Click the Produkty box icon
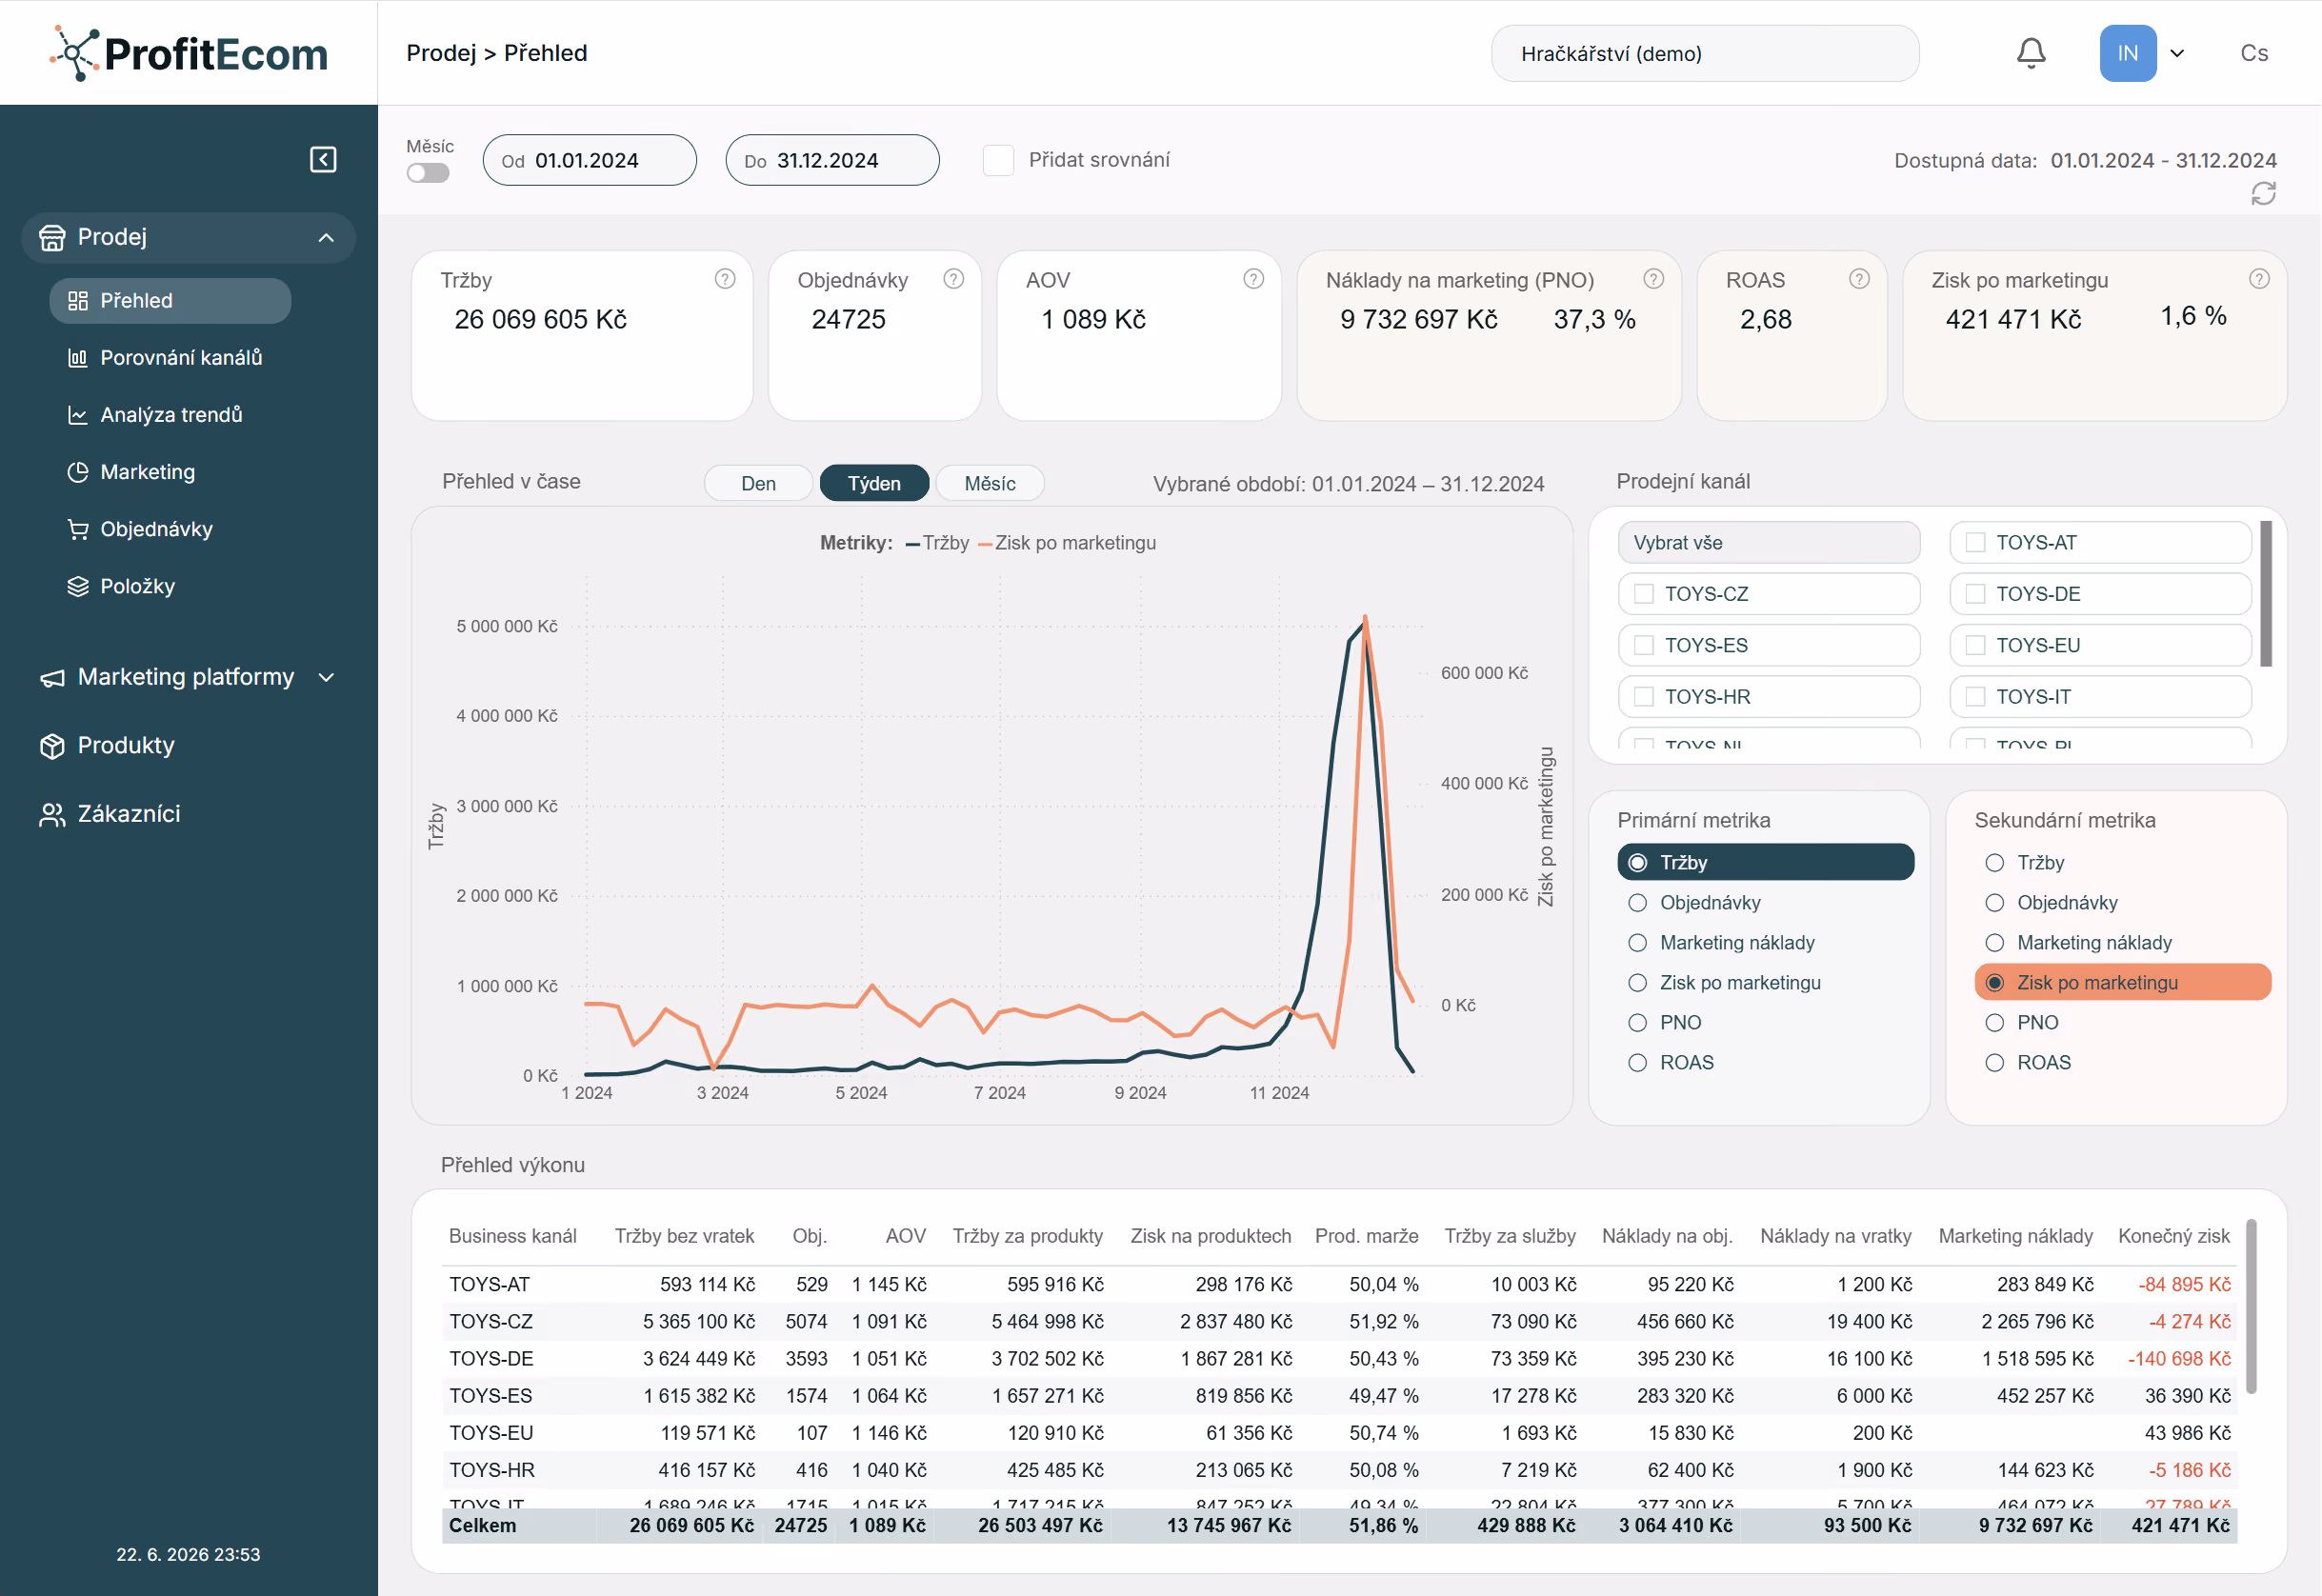This screenshot has height=1596, width=2322. click(52, 746)
